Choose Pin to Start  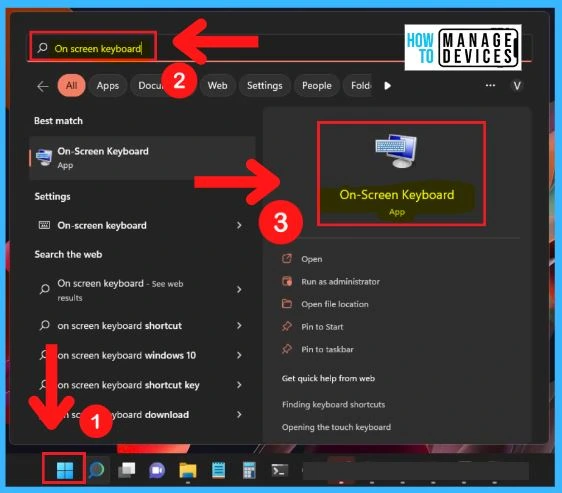coord(322,327)
